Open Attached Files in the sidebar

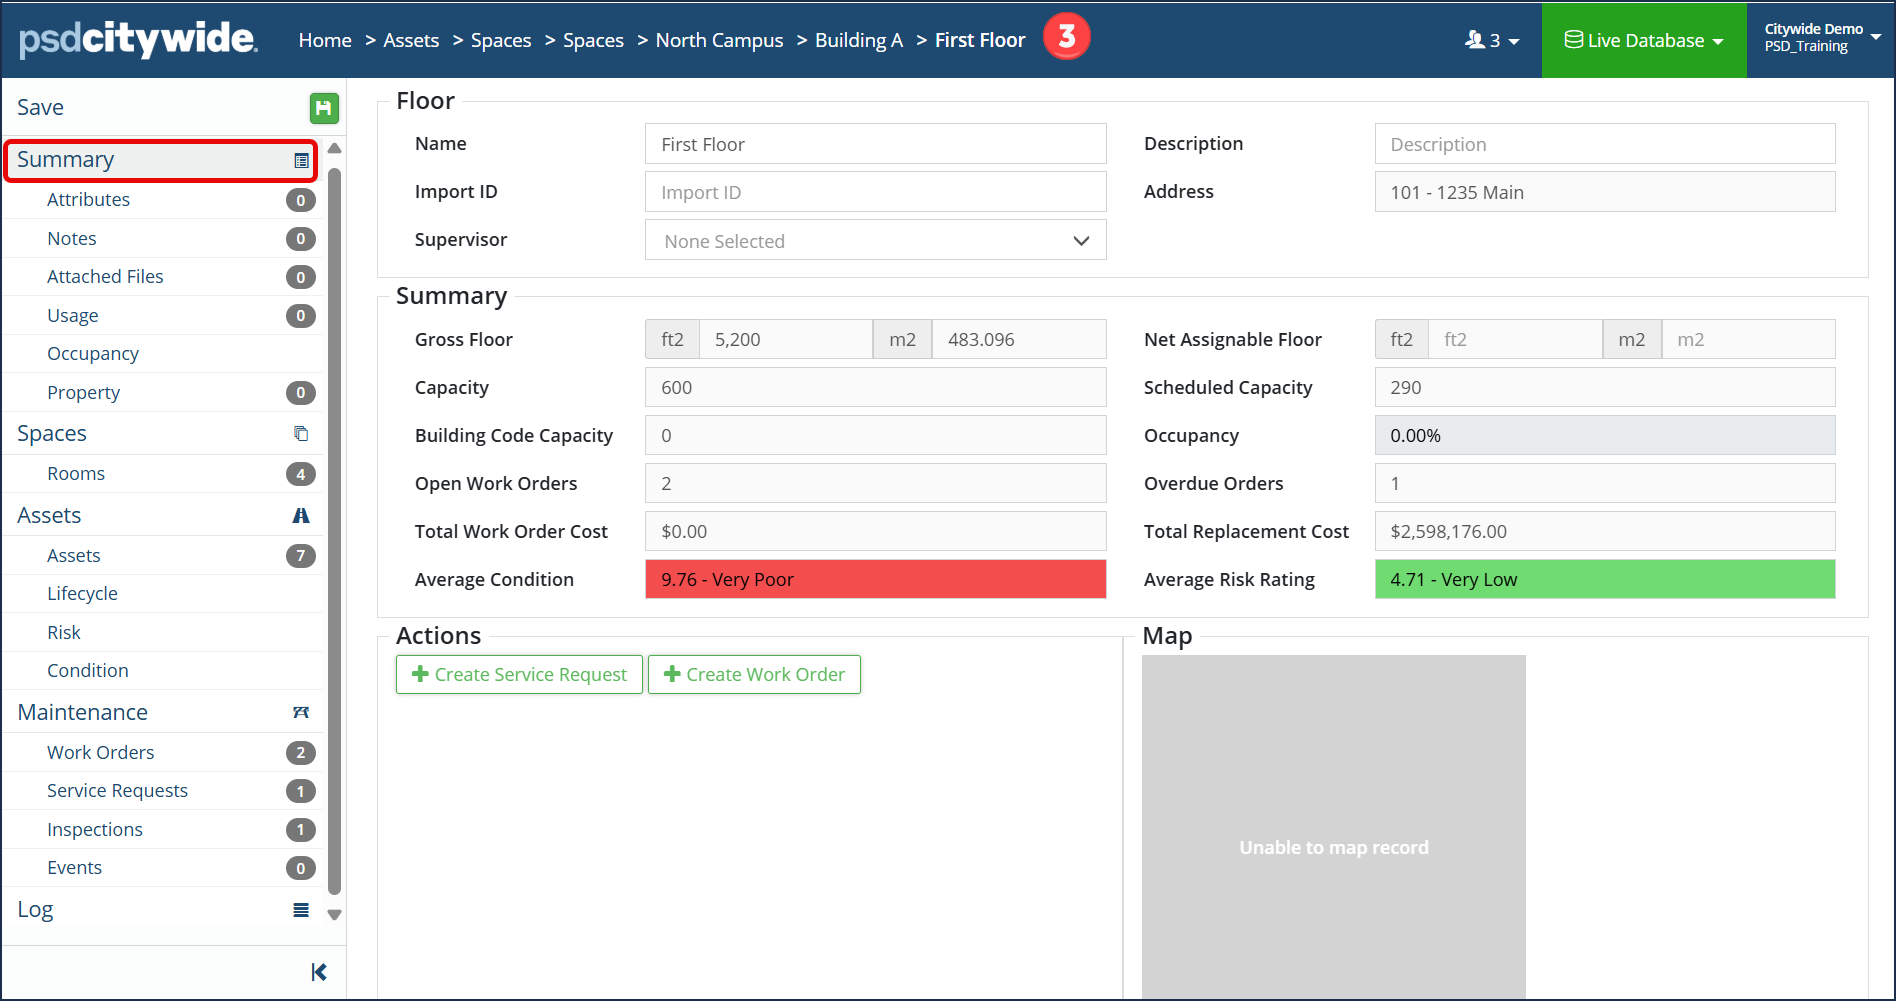(x=105, y=277)
